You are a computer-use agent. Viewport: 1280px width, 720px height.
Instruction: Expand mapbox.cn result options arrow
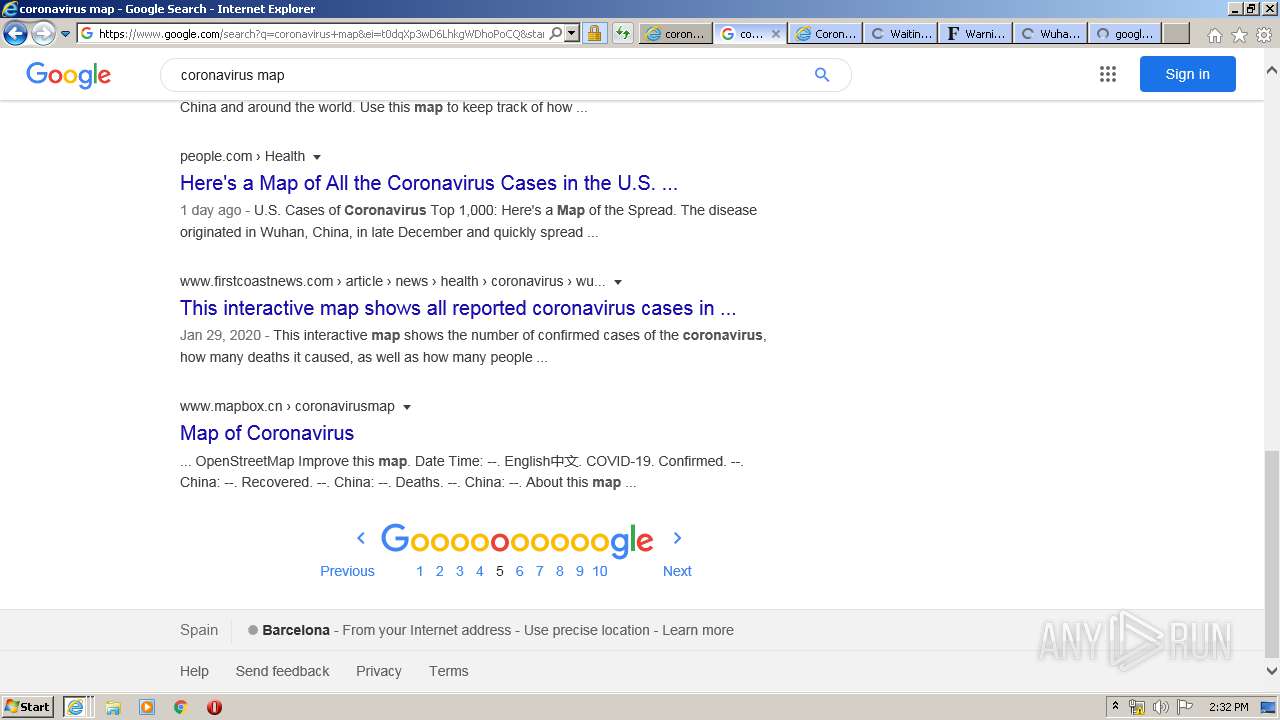(407, 407)
